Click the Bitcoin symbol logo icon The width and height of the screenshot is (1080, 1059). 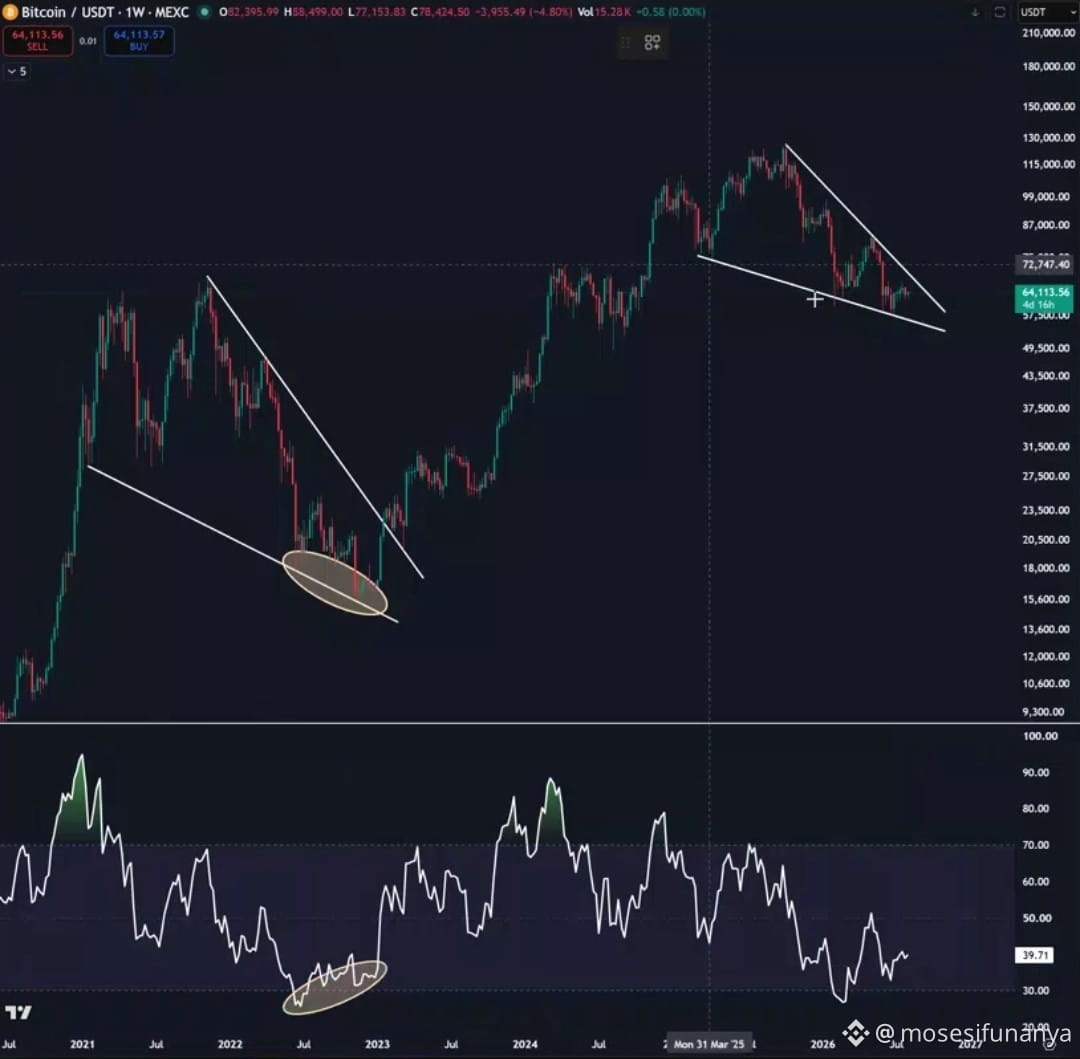[x=10, y=12]
